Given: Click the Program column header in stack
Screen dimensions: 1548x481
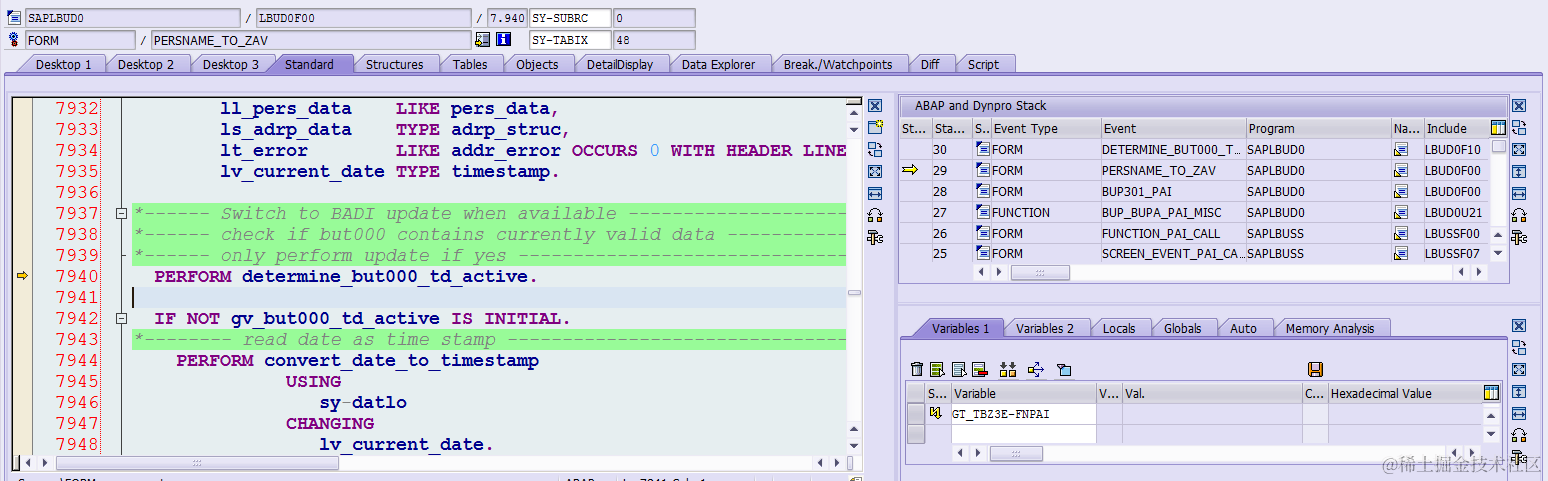Looking at the screenshot, I should coord(1318,129).
